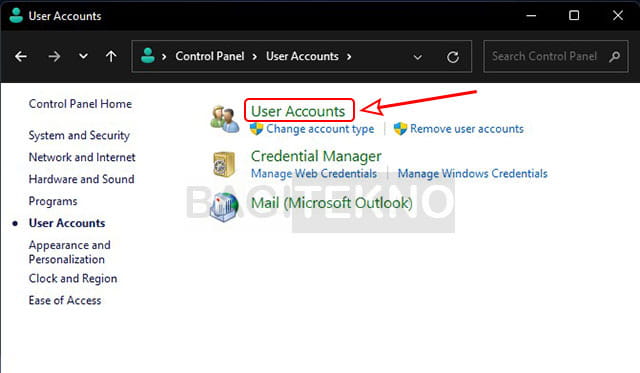This screenshot has height=373, width=640.
Task: Click the search magnifier icon
Action: click(614, 56)
